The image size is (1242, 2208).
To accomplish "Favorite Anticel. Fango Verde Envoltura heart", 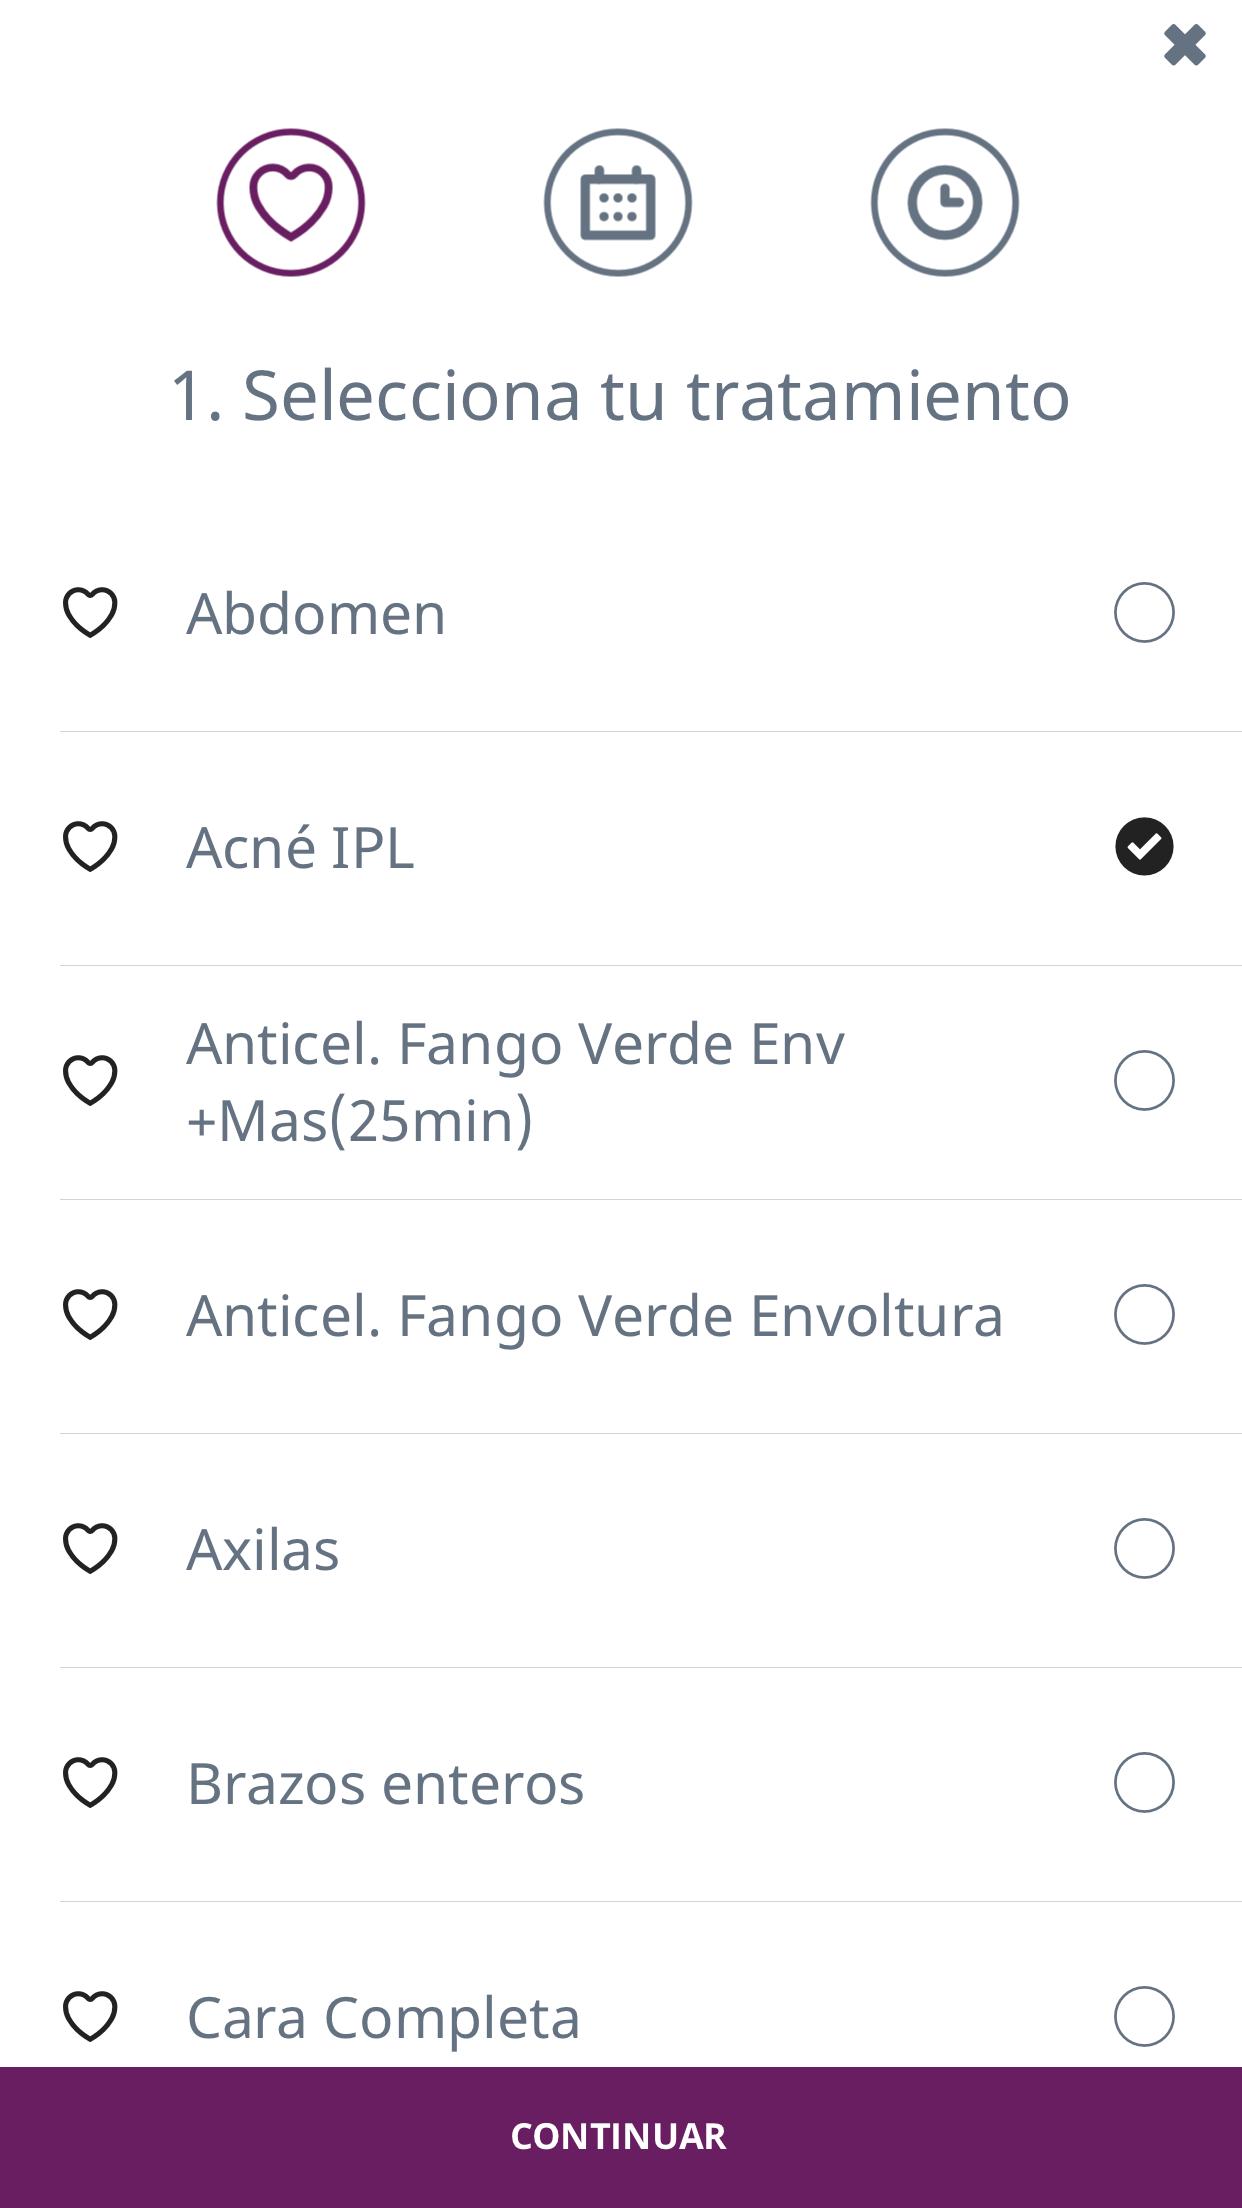I will (90, 1314).
